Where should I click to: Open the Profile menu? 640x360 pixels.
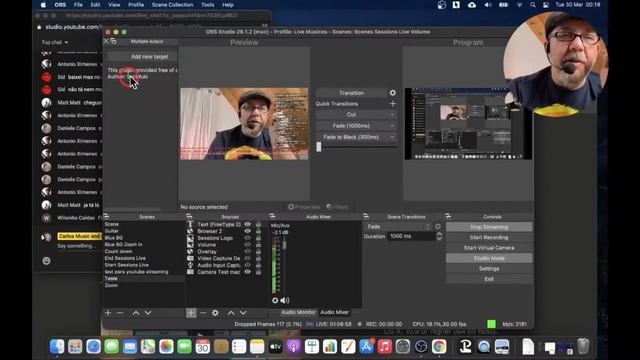click(x=136, y=5)
